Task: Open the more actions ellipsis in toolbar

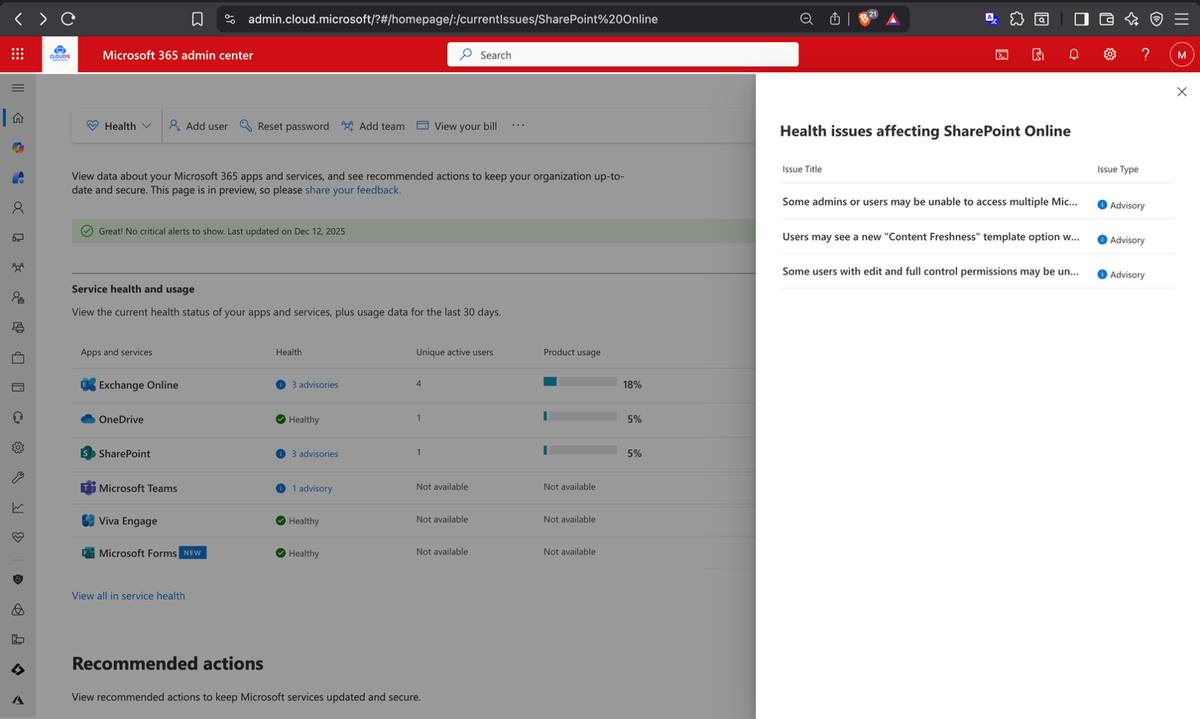Action: coord(518,125)
